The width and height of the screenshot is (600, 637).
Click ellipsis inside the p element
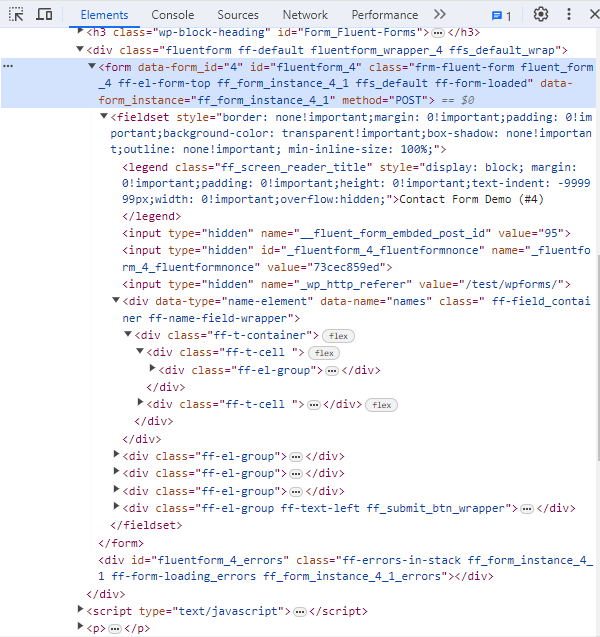tap(115, 628)
